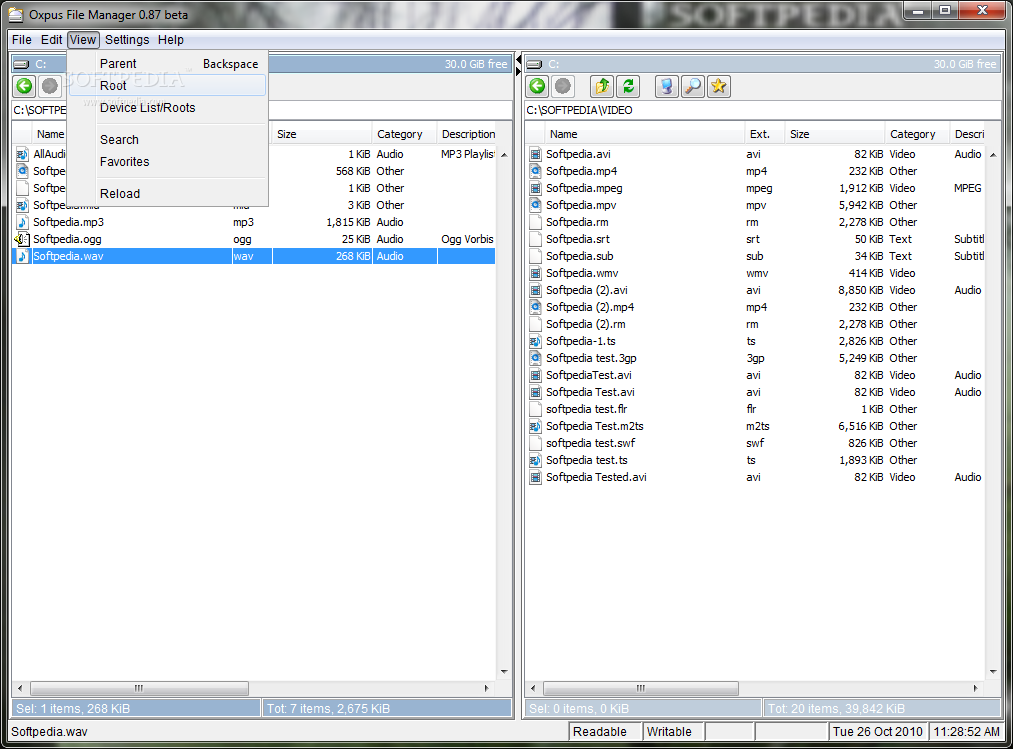1013x749 pixels.
Task: Select softpedia test.flr file row
Action: pos(757,409)
